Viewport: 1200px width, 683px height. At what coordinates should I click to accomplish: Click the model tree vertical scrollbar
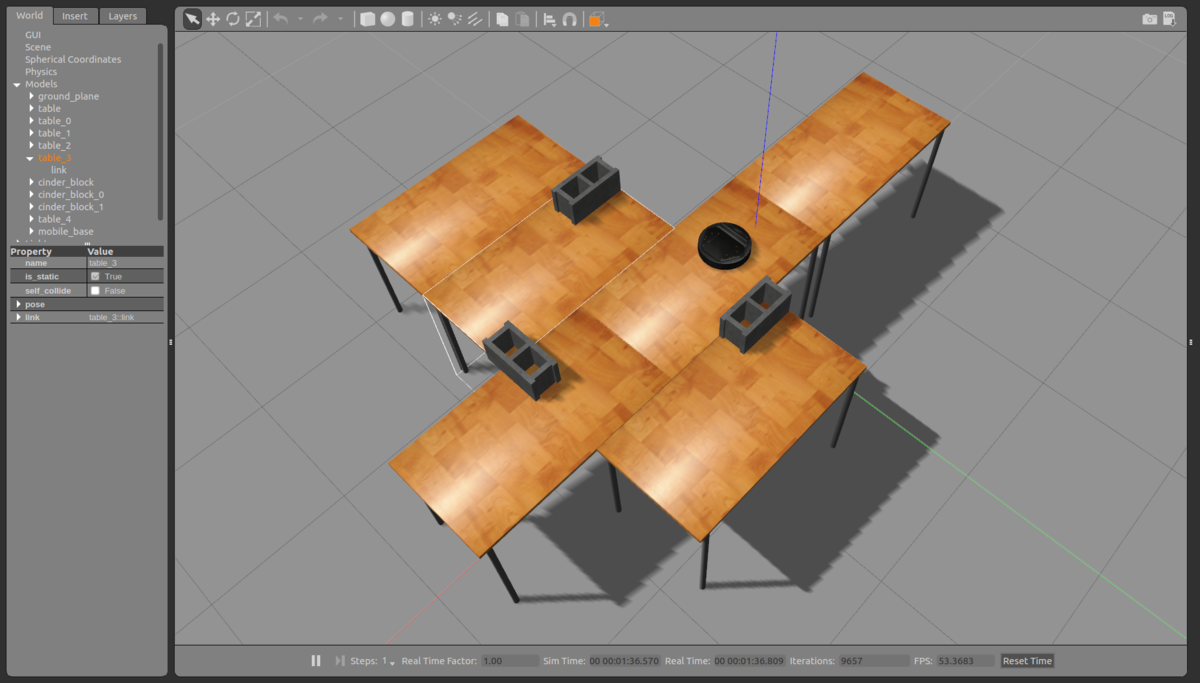click(x=160, y=130)
